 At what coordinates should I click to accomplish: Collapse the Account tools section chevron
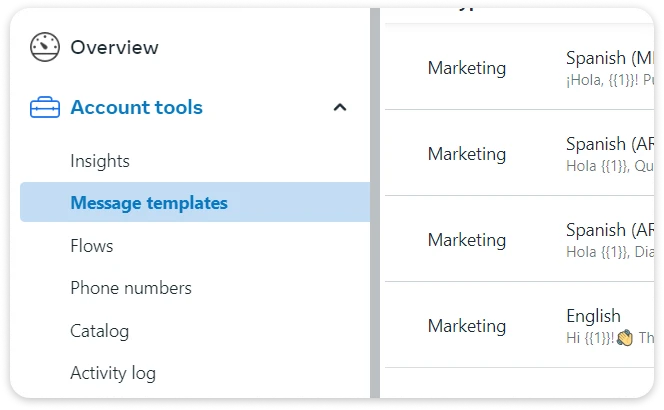(x=340, y=107)
